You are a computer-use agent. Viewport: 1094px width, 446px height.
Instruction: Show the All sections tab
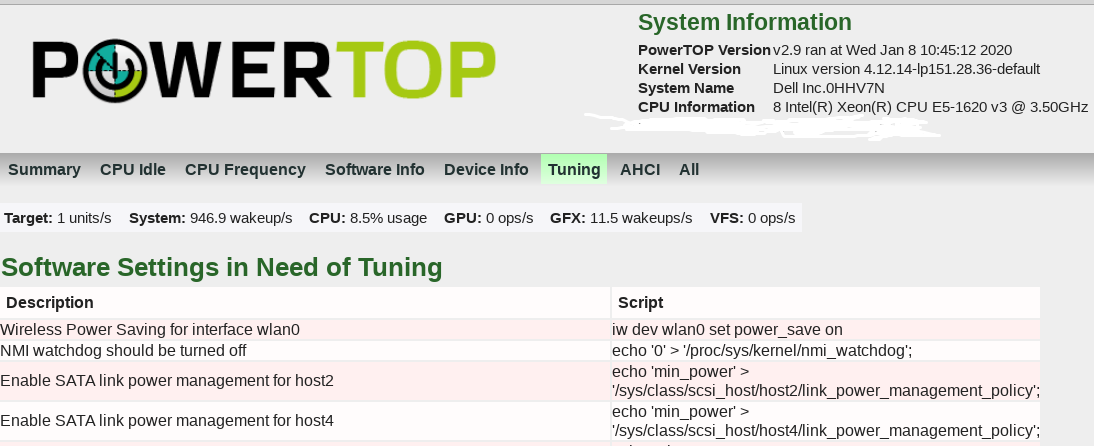coord(689,170)
